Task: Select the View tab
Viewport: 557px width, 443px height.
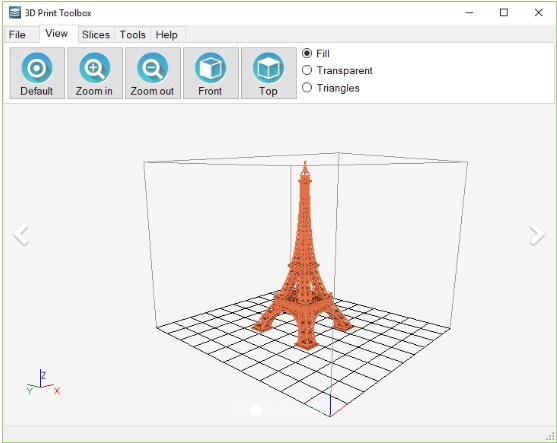Action: [x=57, y=34]
